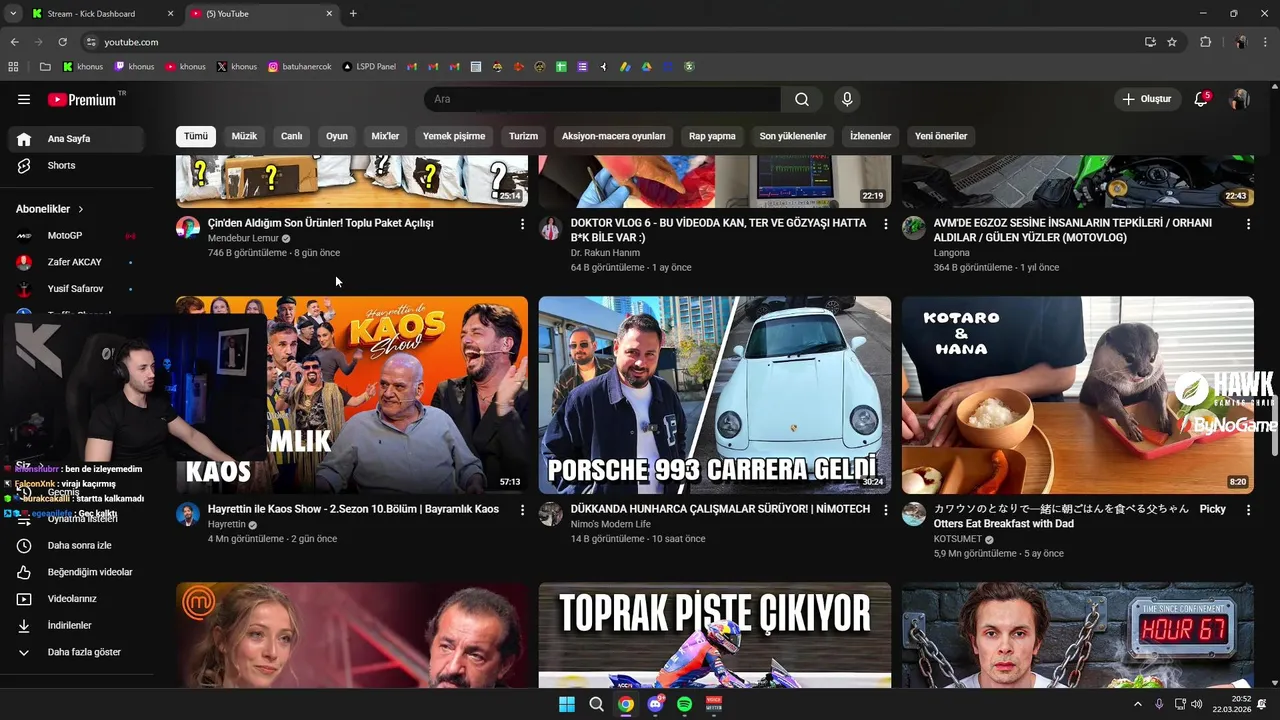Play the Kotaro & Hana otter thumbnail

1078,395
